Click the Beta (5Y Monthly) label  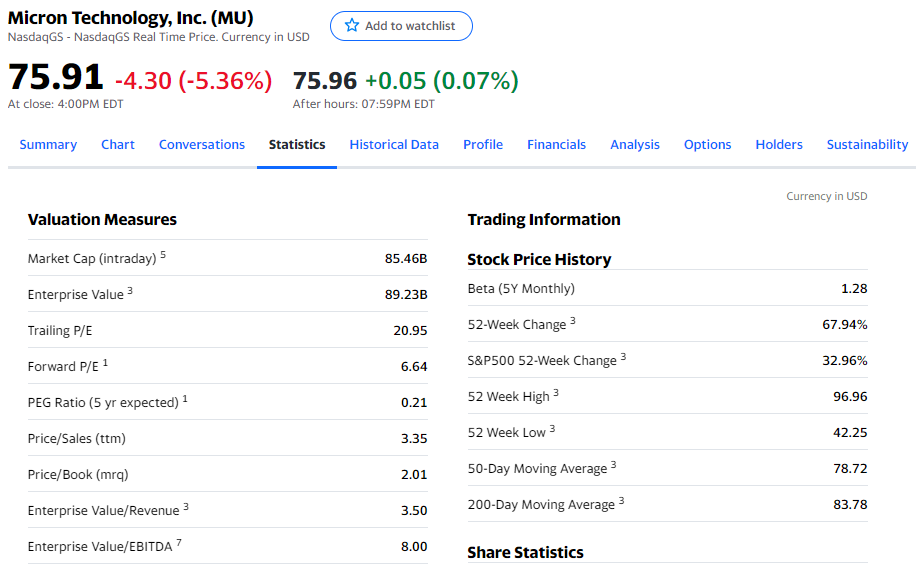(x=521, y=289)
